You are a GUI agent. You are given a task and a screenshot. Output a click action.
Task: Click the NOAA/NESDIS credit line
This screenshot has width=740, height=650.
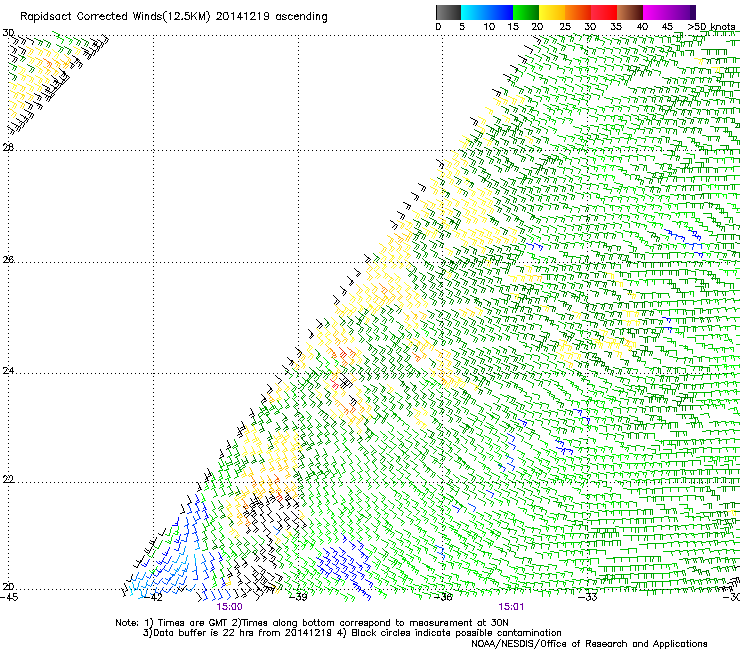coord(589,644)
